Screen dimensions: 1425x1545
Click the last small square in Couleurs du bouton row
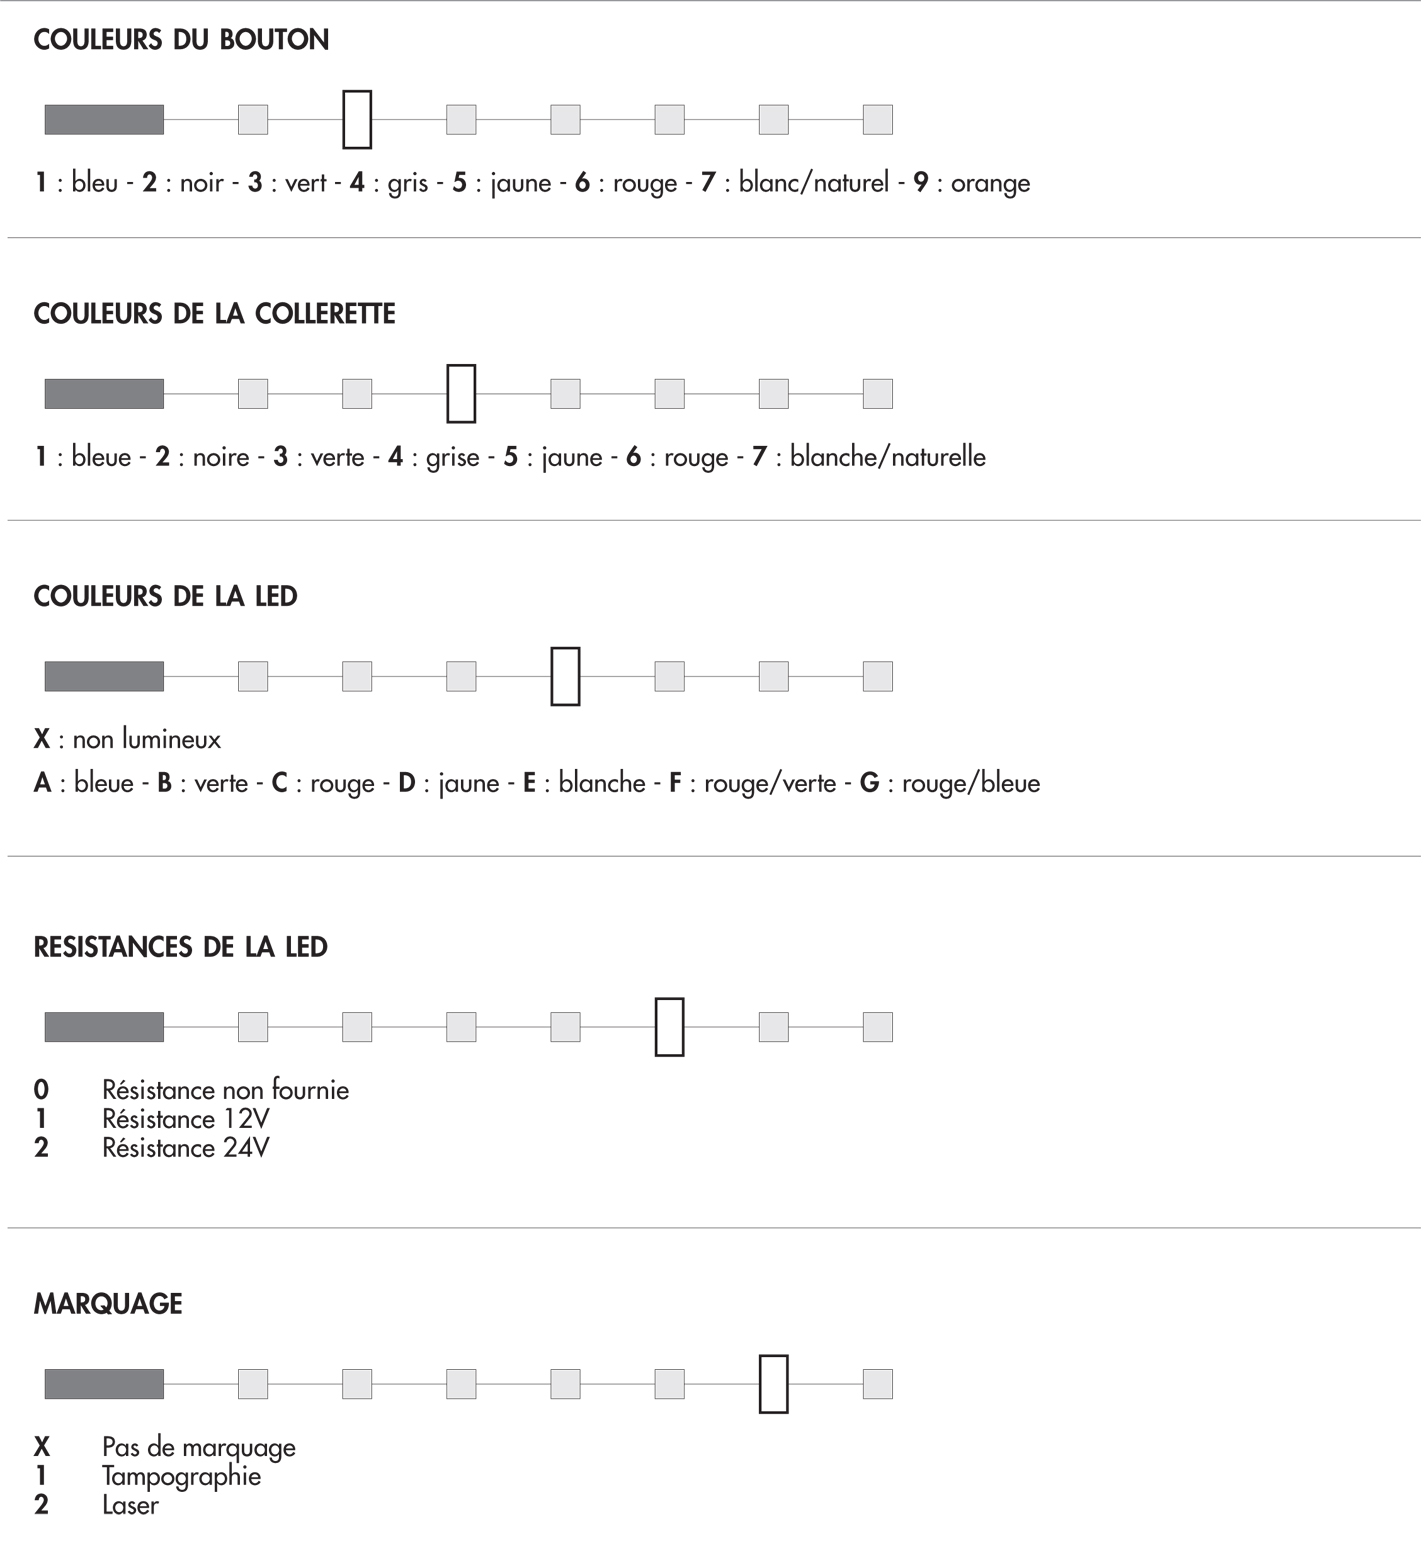point(878,119)
